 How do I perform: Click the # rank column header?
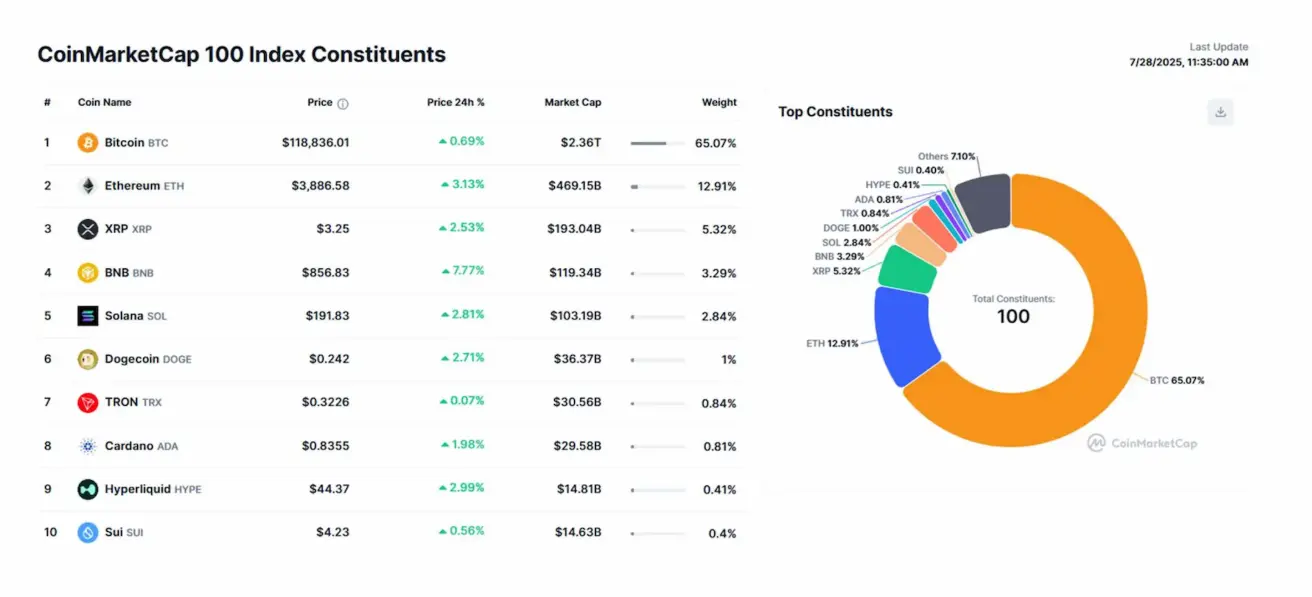47,102
